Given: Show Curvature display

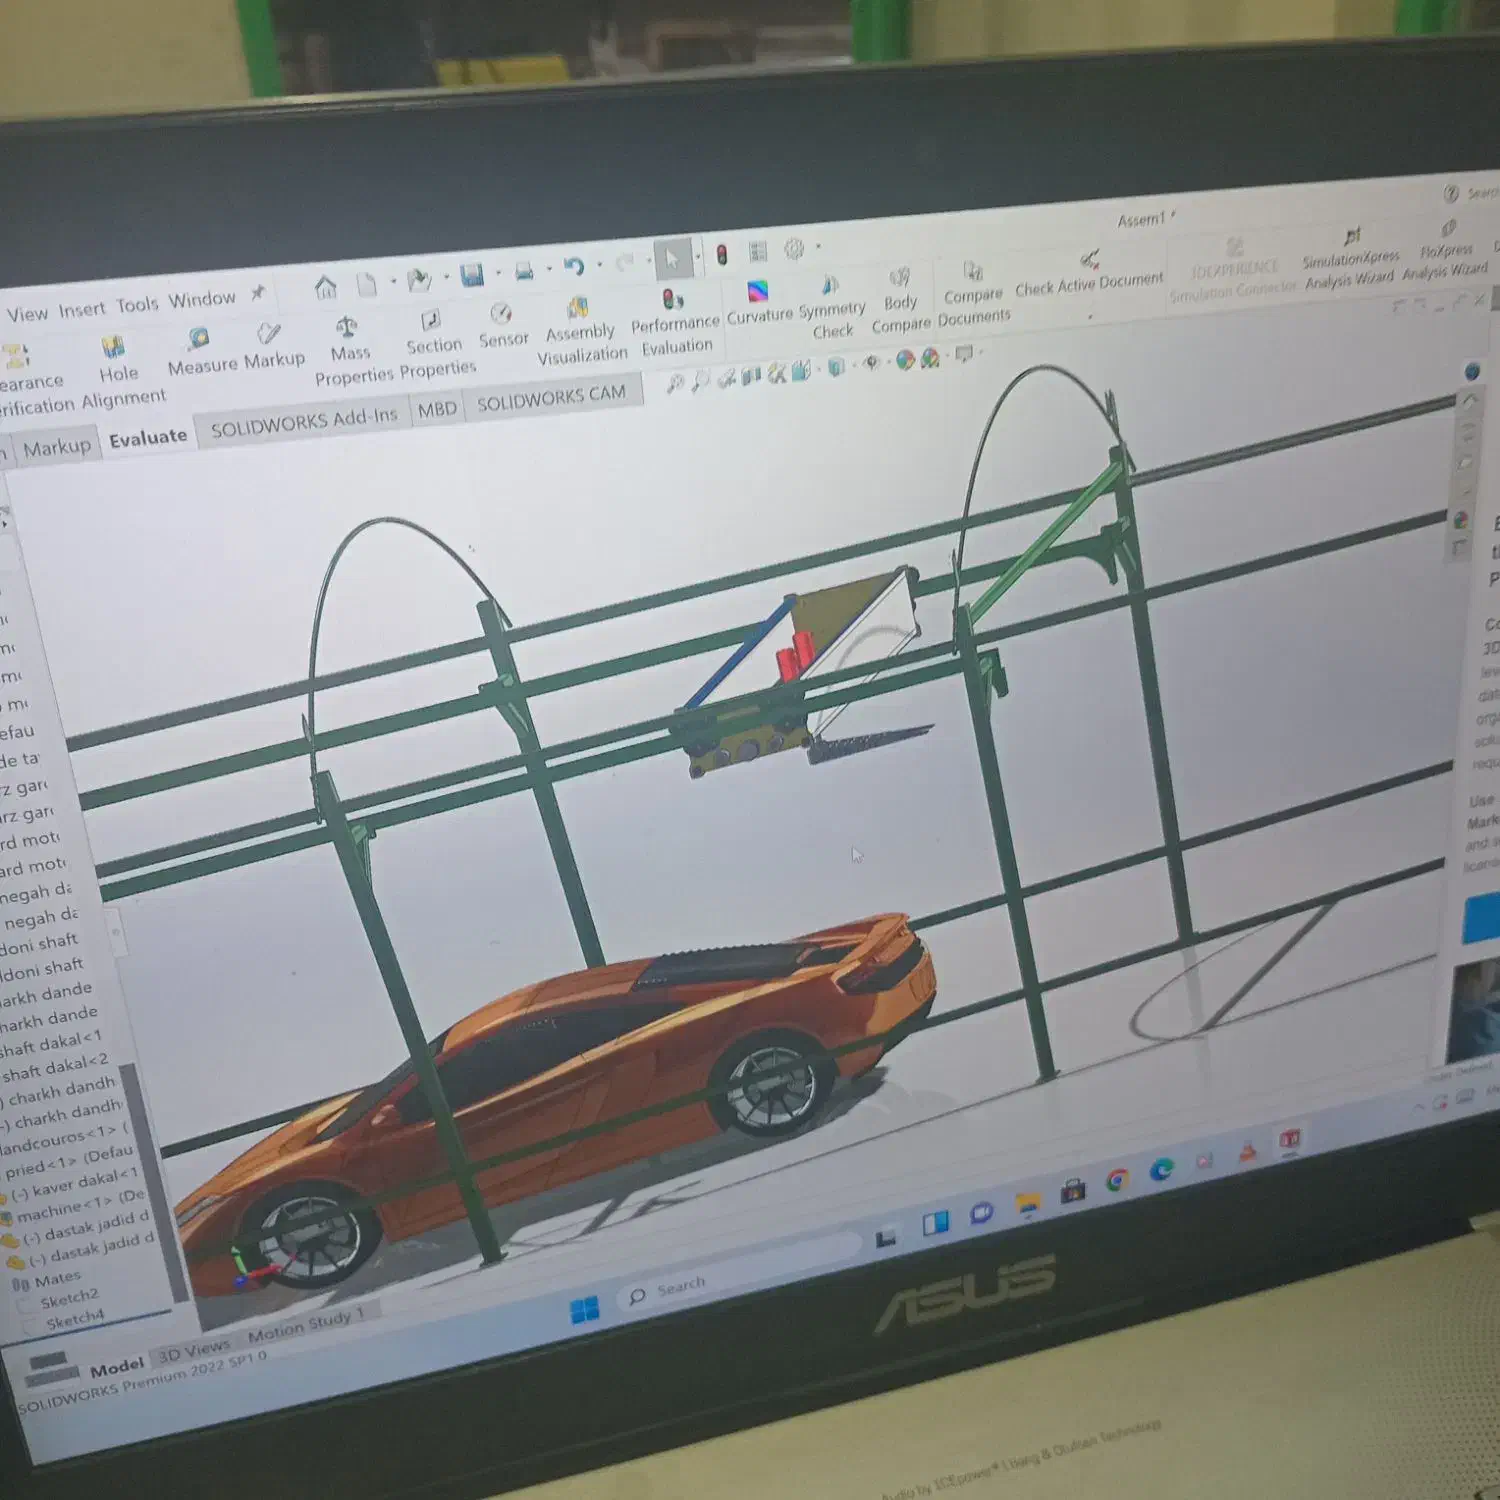Looking at the screenshot, I should click(x=760, y=303).
